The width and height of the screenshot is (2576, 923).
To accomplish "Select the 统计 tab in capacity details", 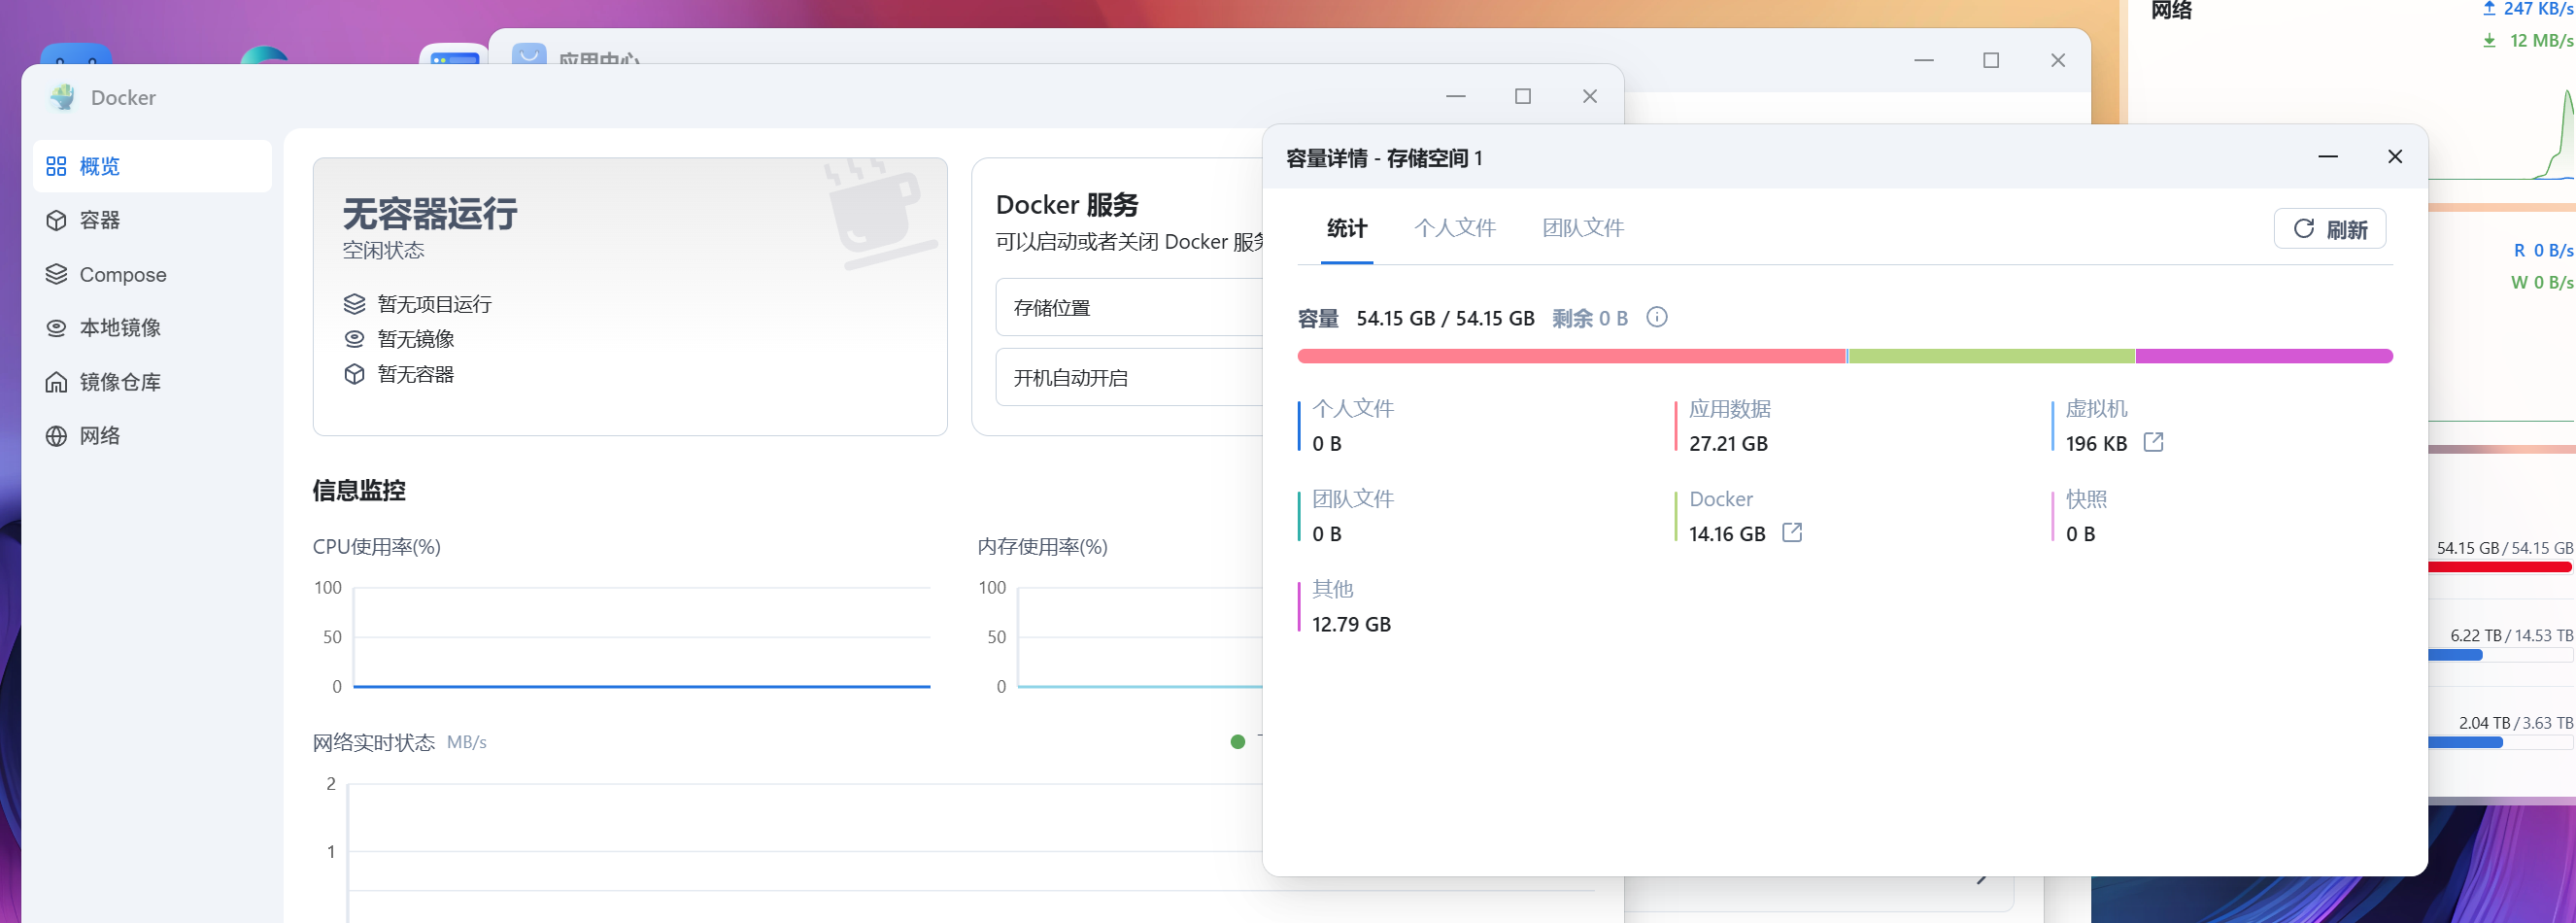I will click(x=1345, y=228).
